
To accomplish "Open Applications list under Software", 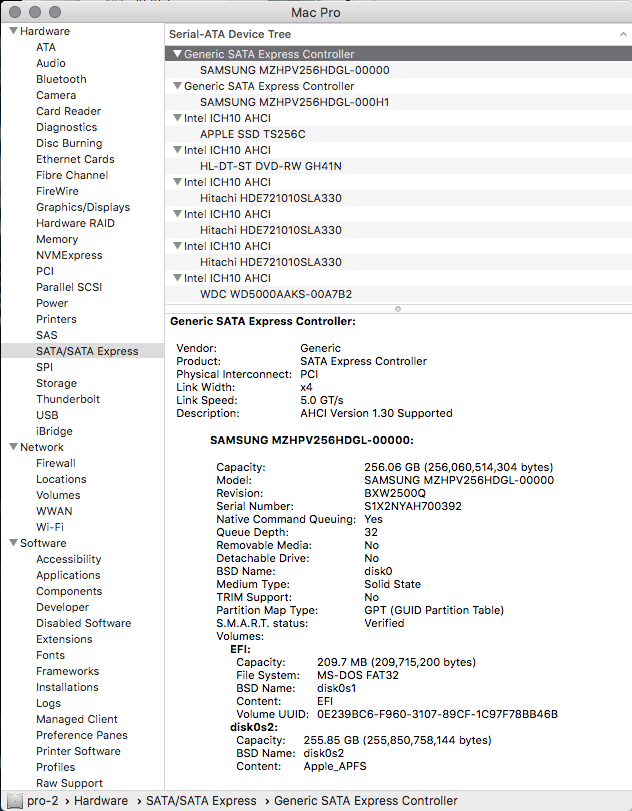I will [68, 576].
